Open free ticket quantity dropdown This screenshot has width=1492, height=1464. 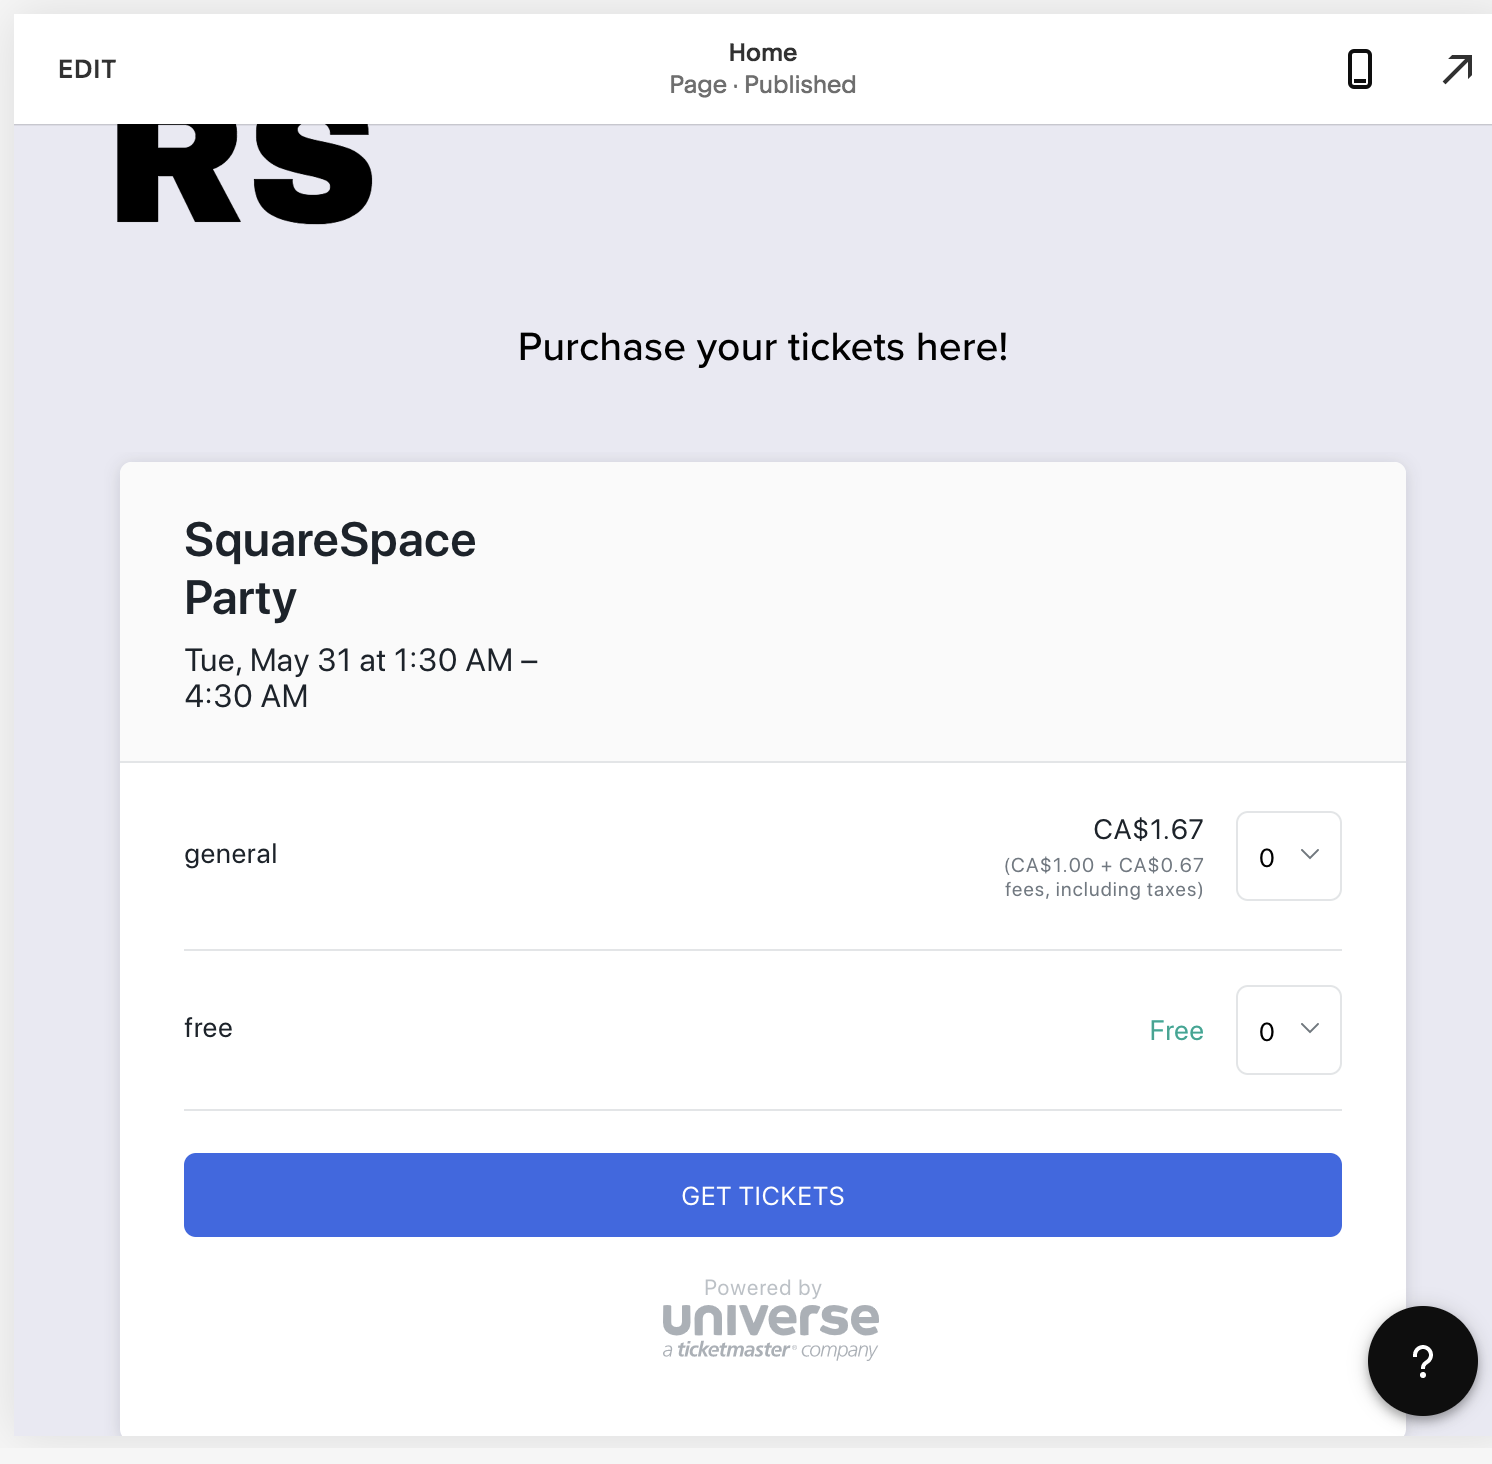pos(1289,1030)
